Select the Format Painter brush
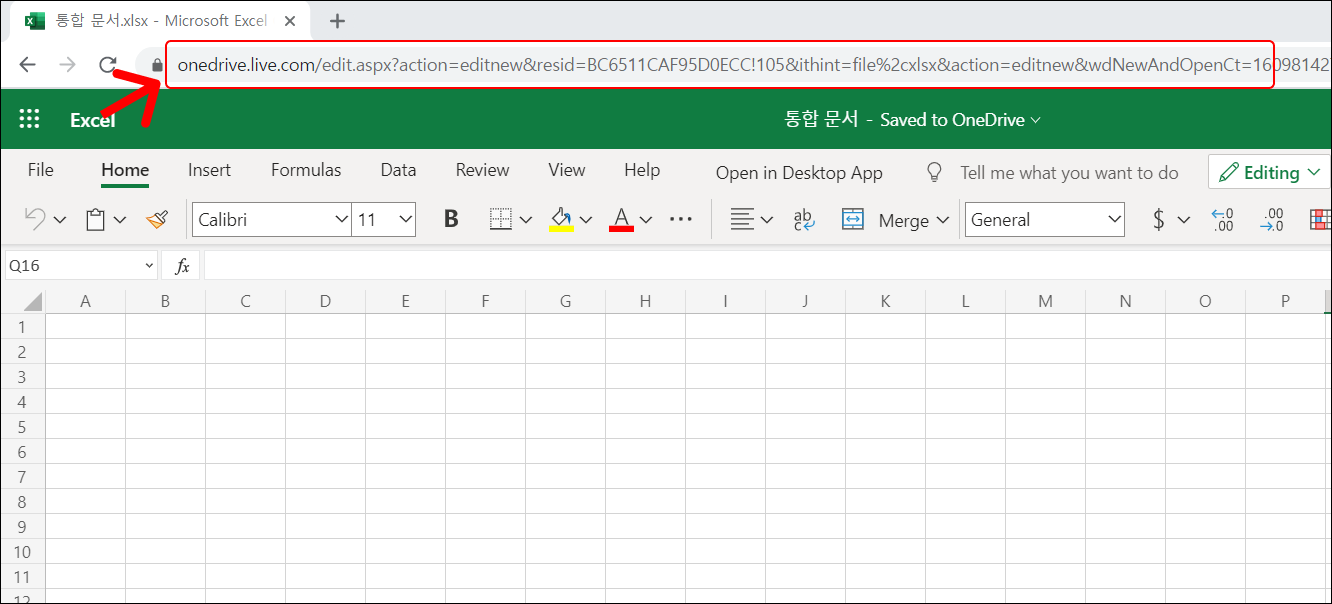This screenshot has width=1332, height=604. coord(157,220)
